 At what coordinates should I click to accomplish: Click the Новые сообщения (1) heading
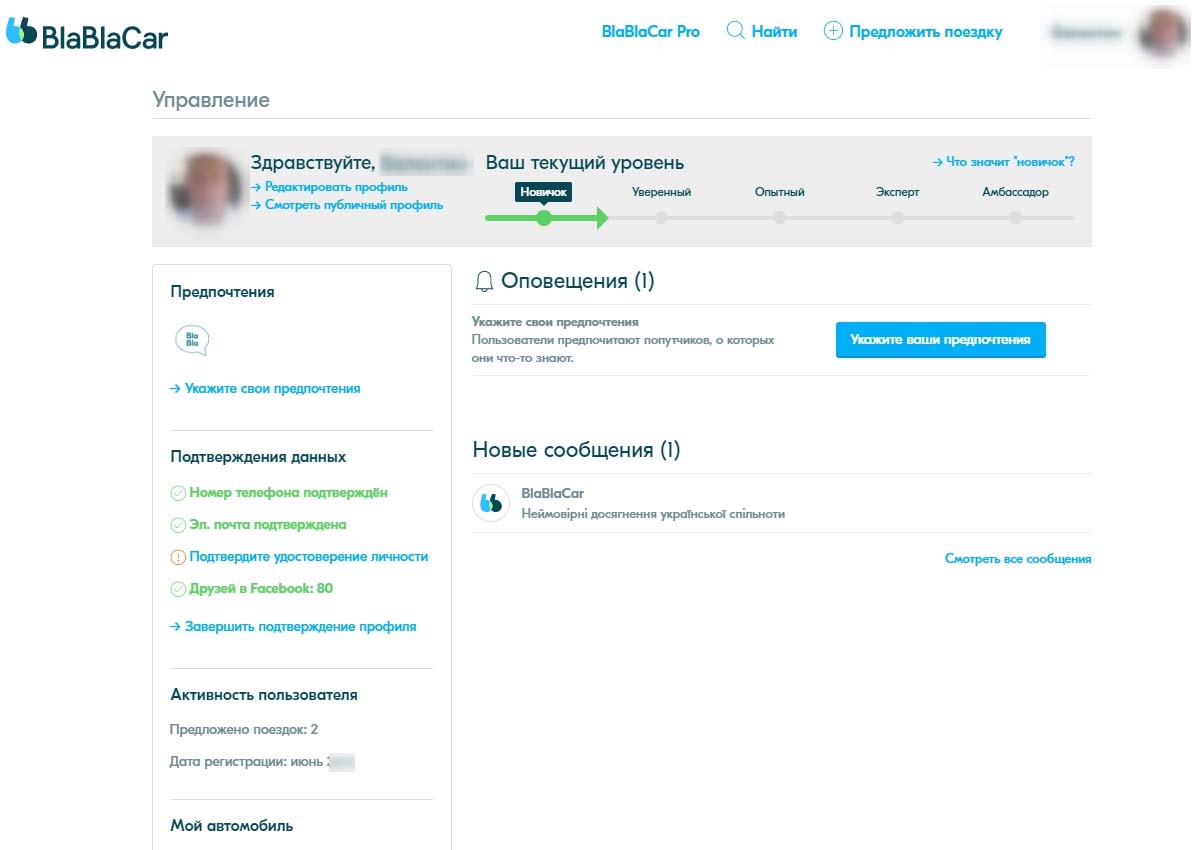(576, 450)
